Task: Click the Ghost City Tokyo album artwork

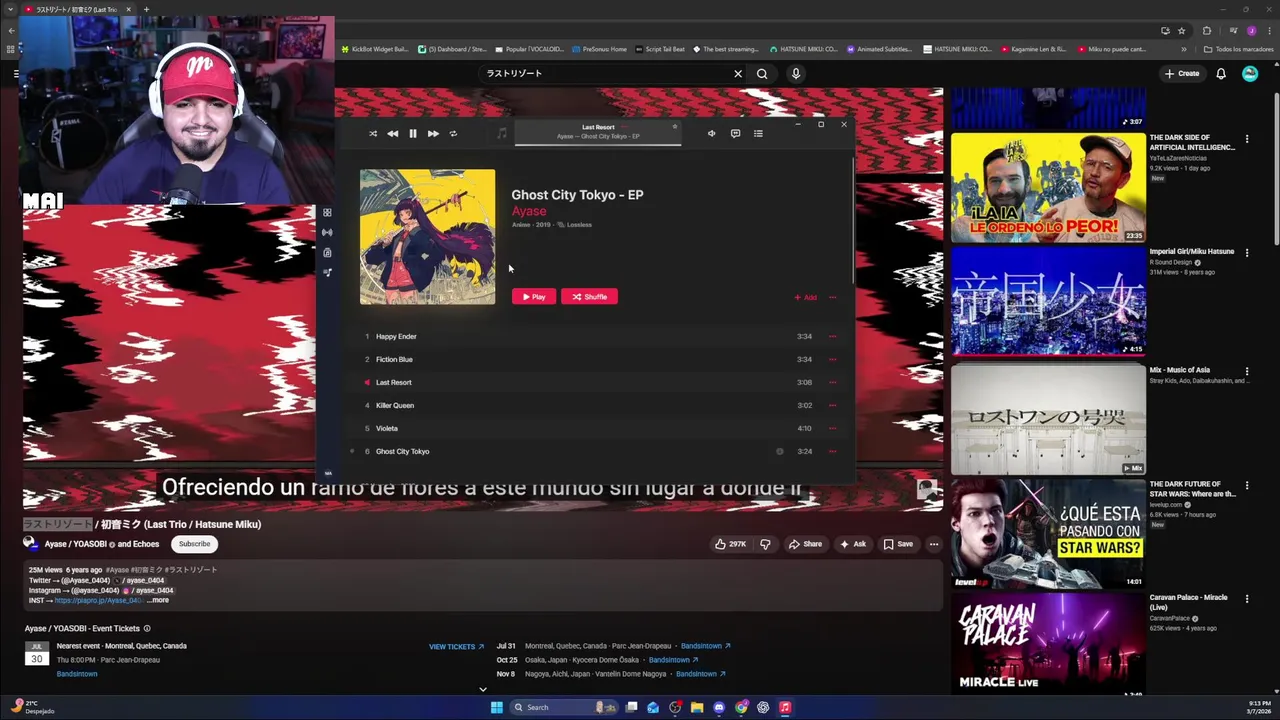Action: tap(427, 237)
